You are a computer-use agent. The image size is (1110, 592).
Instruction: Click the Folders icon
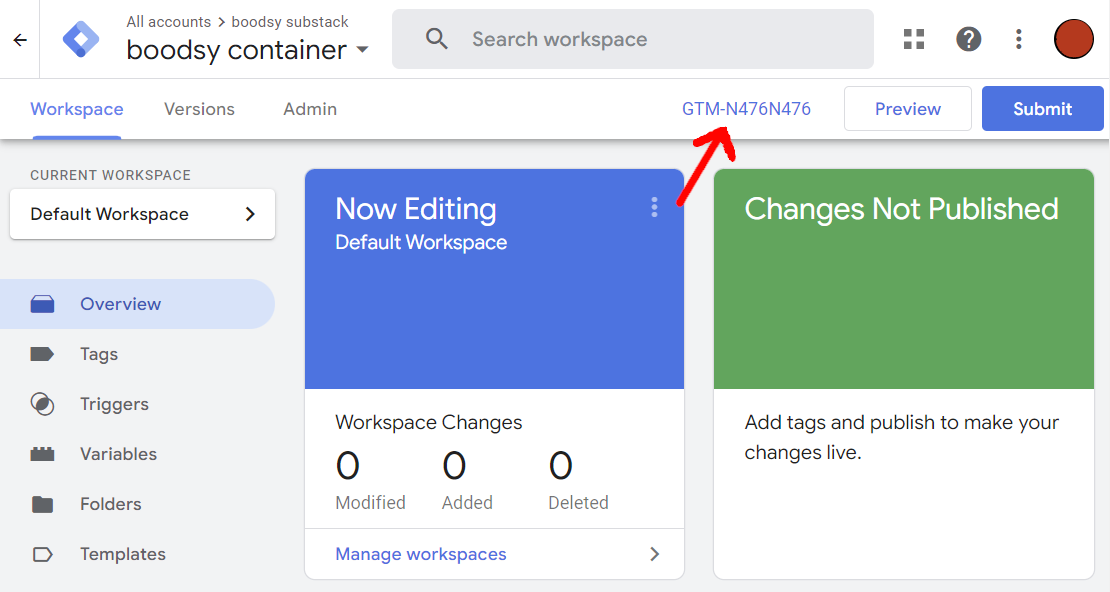click(x=42, y=503)
